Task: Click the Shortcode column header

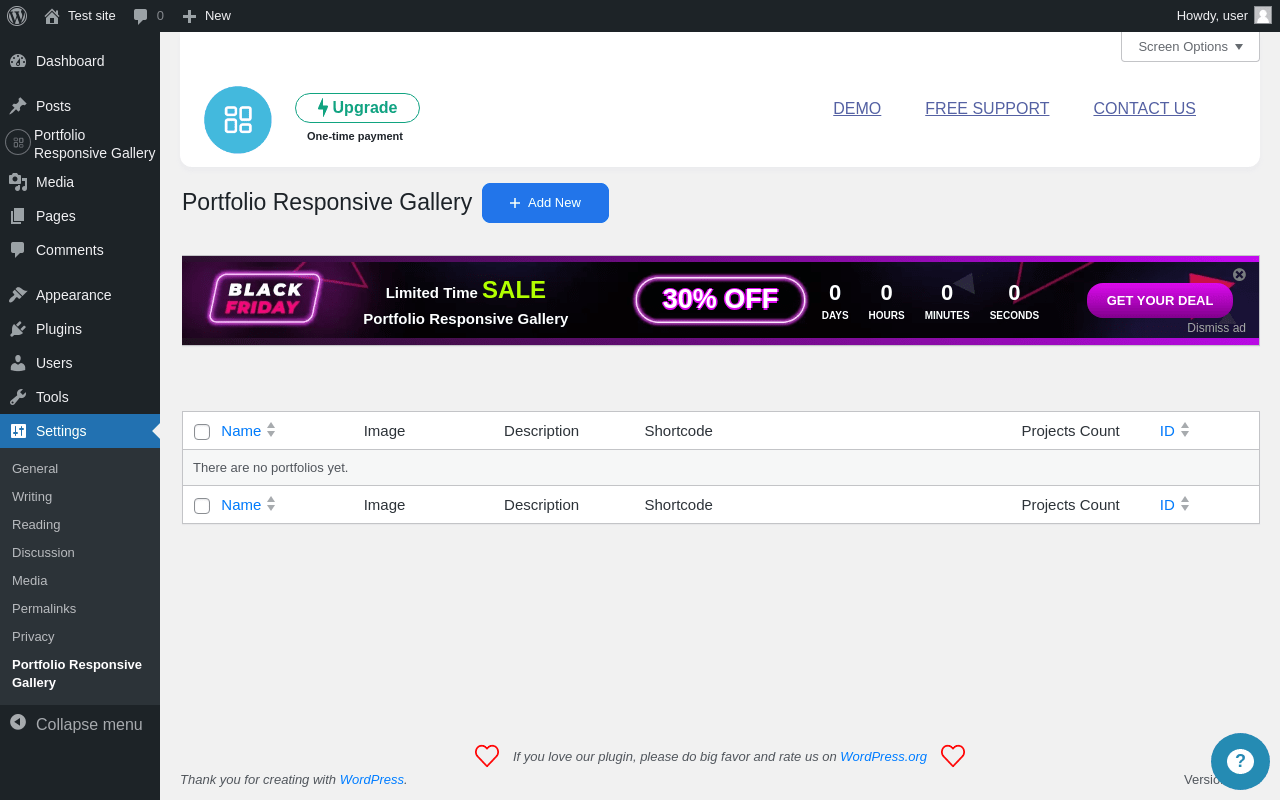Action: point(678,430)
